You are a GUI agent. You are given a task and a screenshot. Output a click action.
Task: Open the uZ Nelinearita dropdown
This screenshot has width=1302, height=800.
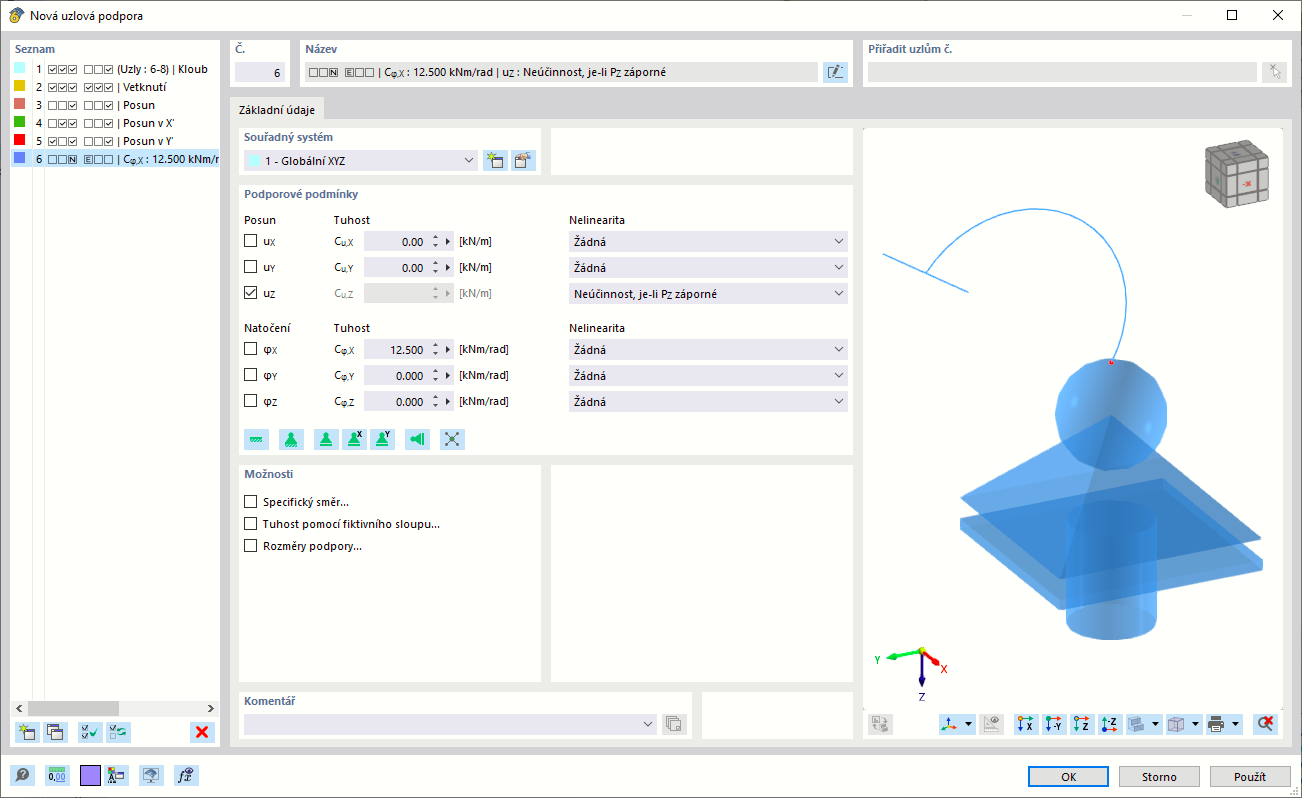click(708, 294)
